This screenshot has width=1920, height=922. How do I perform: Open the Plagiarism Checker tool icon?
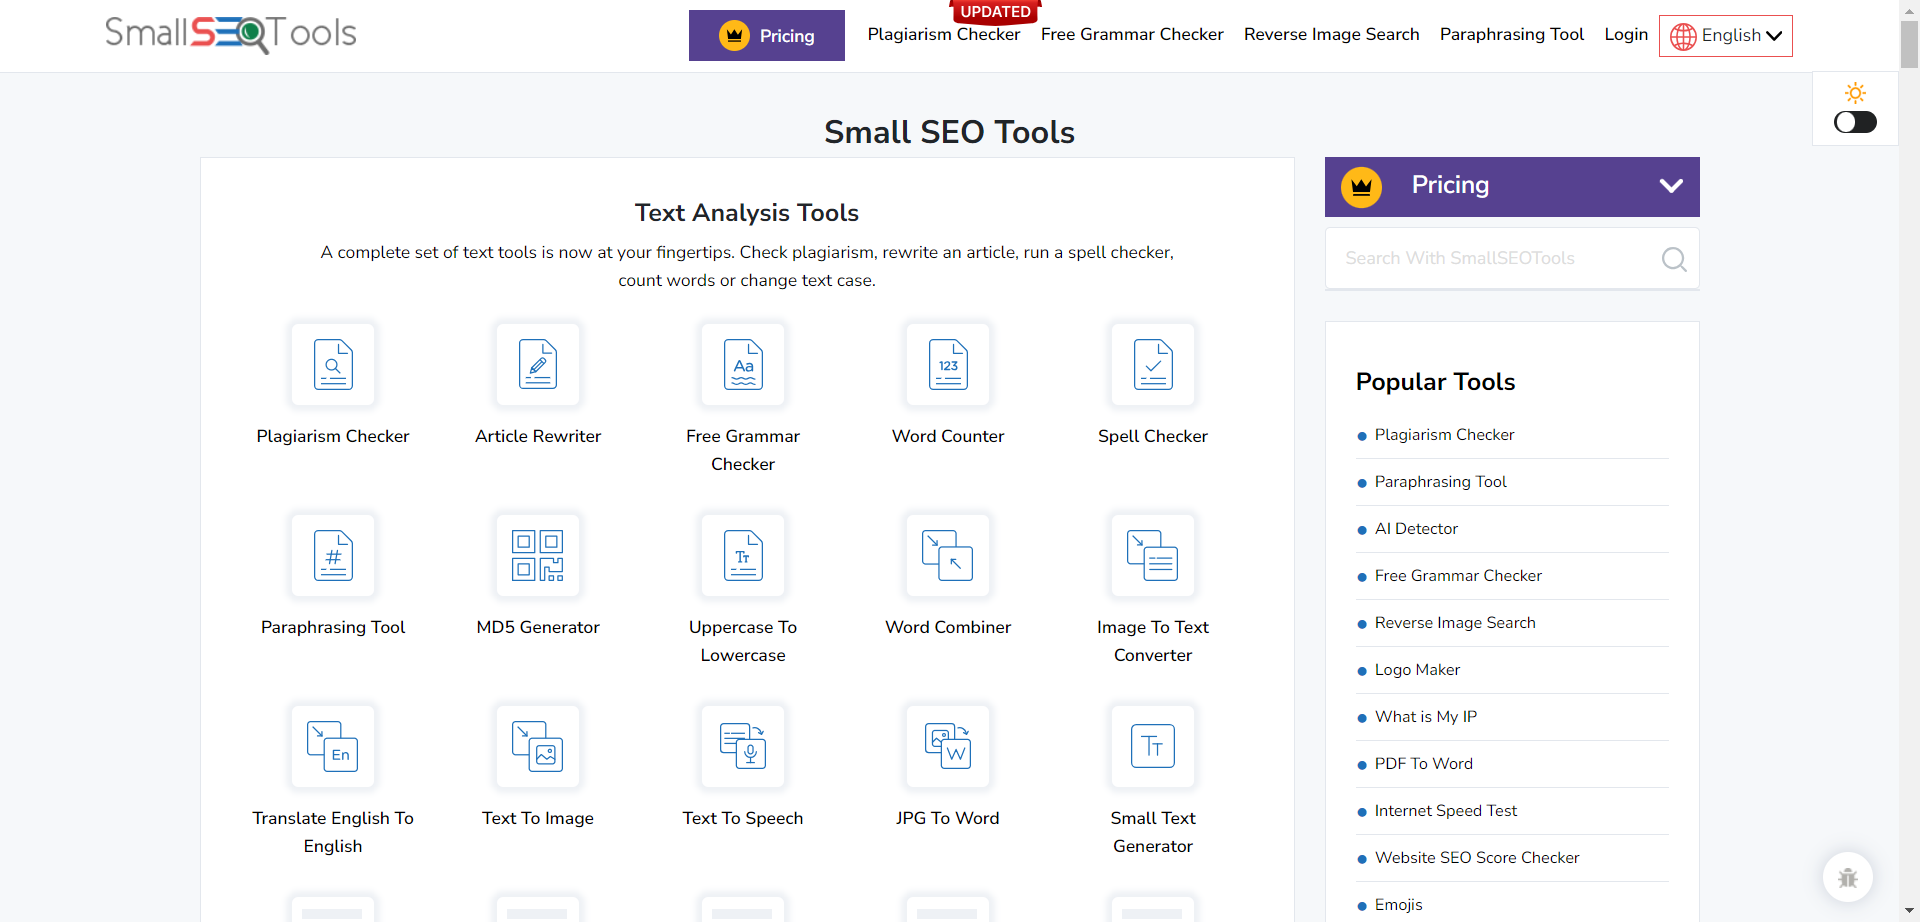pyautogui.click(x=334, y=364)
